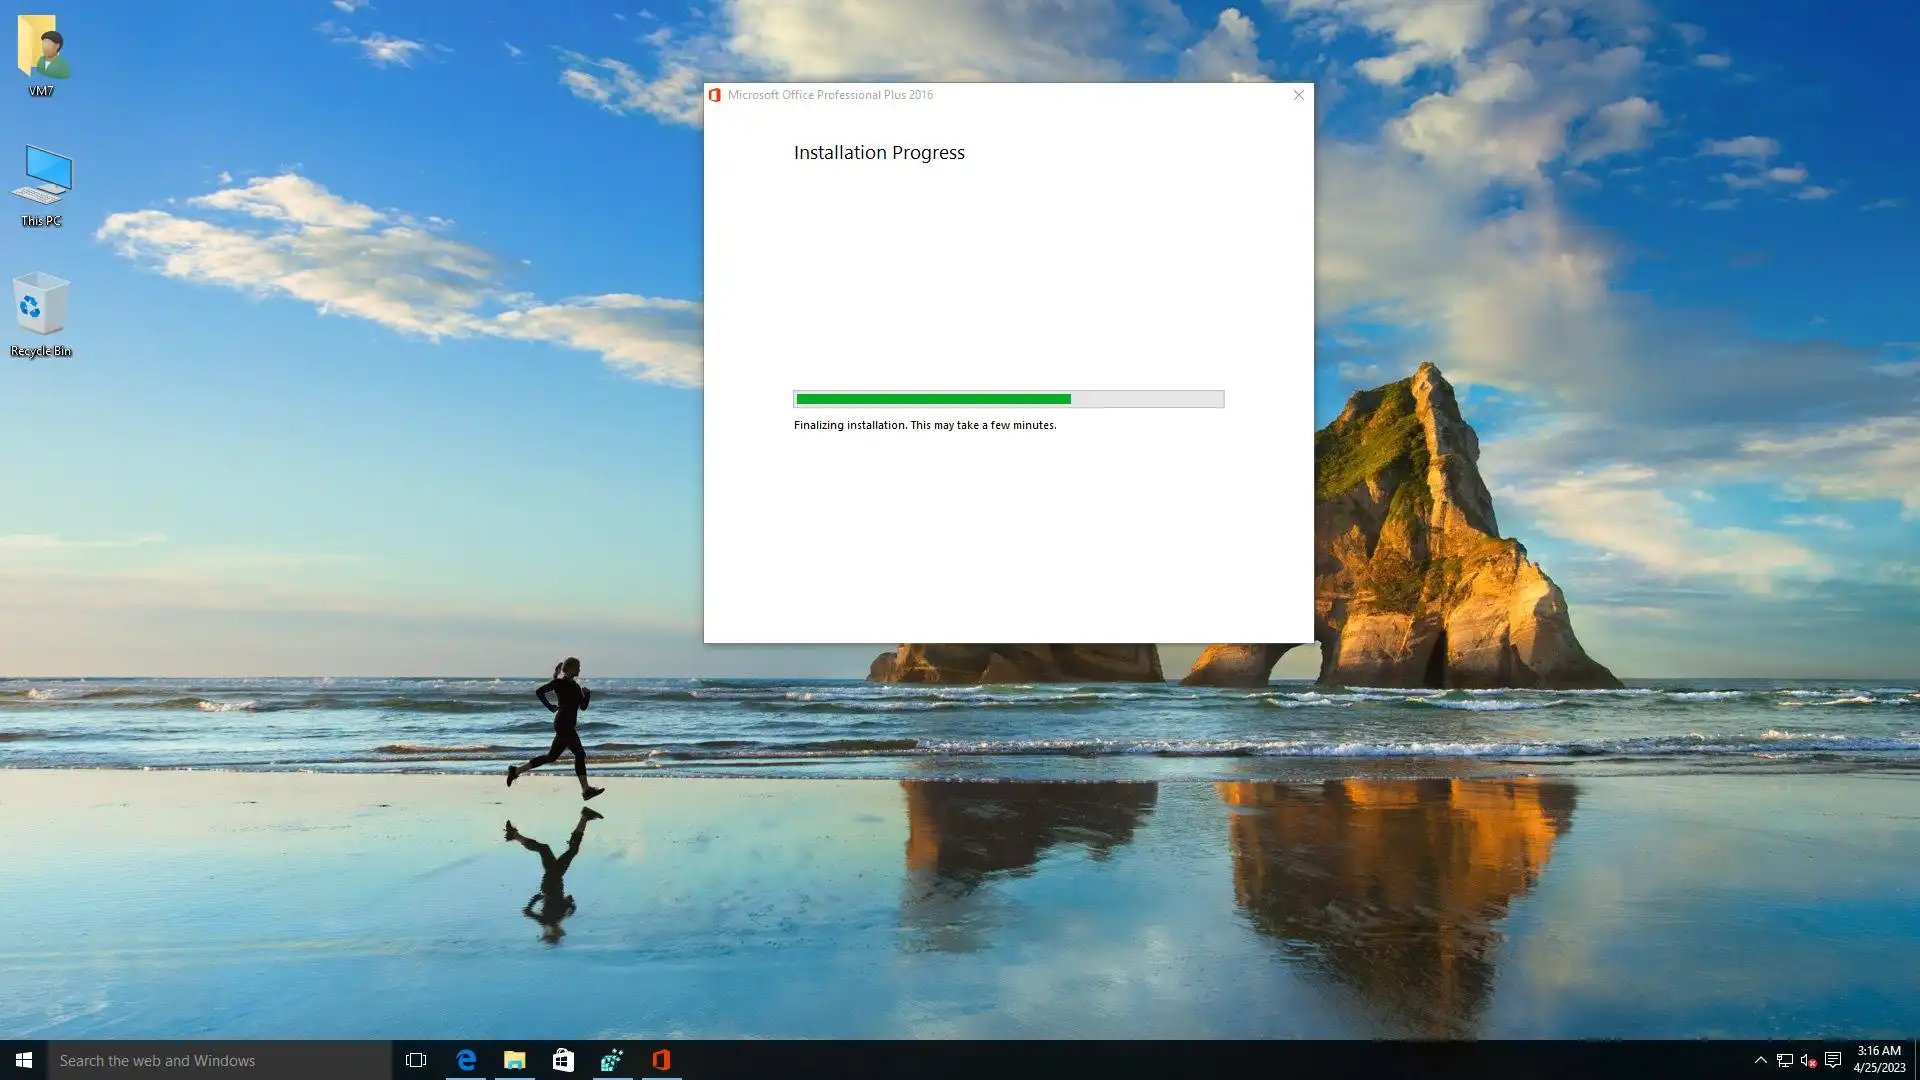This screenshot has height=1080, width=1920.
Task: Switch to the teal installer taskbar app
Action: [612, 1060]
